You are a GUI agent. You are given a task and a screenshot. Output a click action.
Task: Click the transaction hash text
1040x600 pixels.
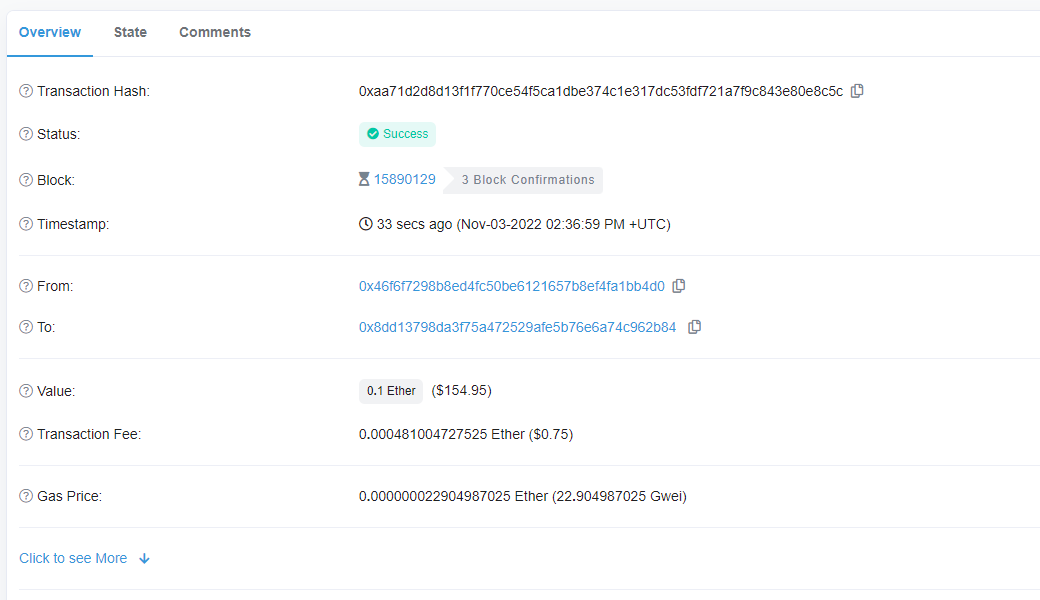601,91
